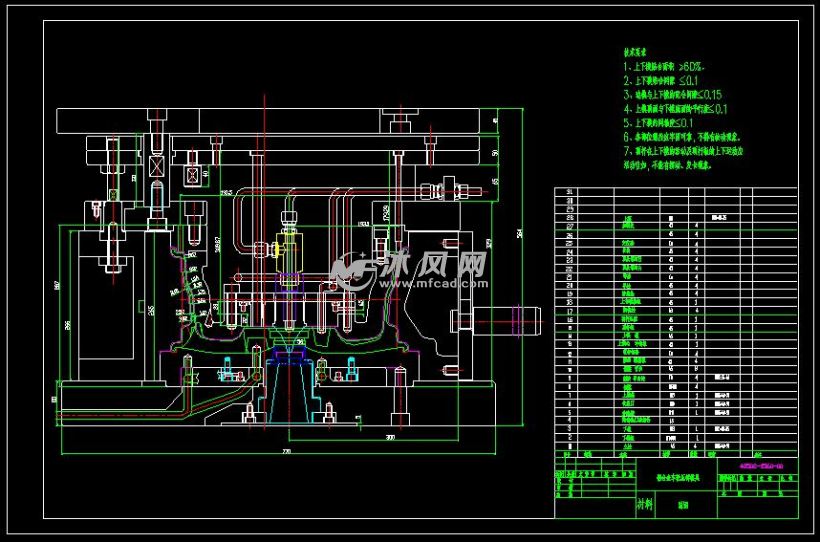Select the 200 dimension near the bottom center
The image size is (820, 542).
[x=390, y=436]
